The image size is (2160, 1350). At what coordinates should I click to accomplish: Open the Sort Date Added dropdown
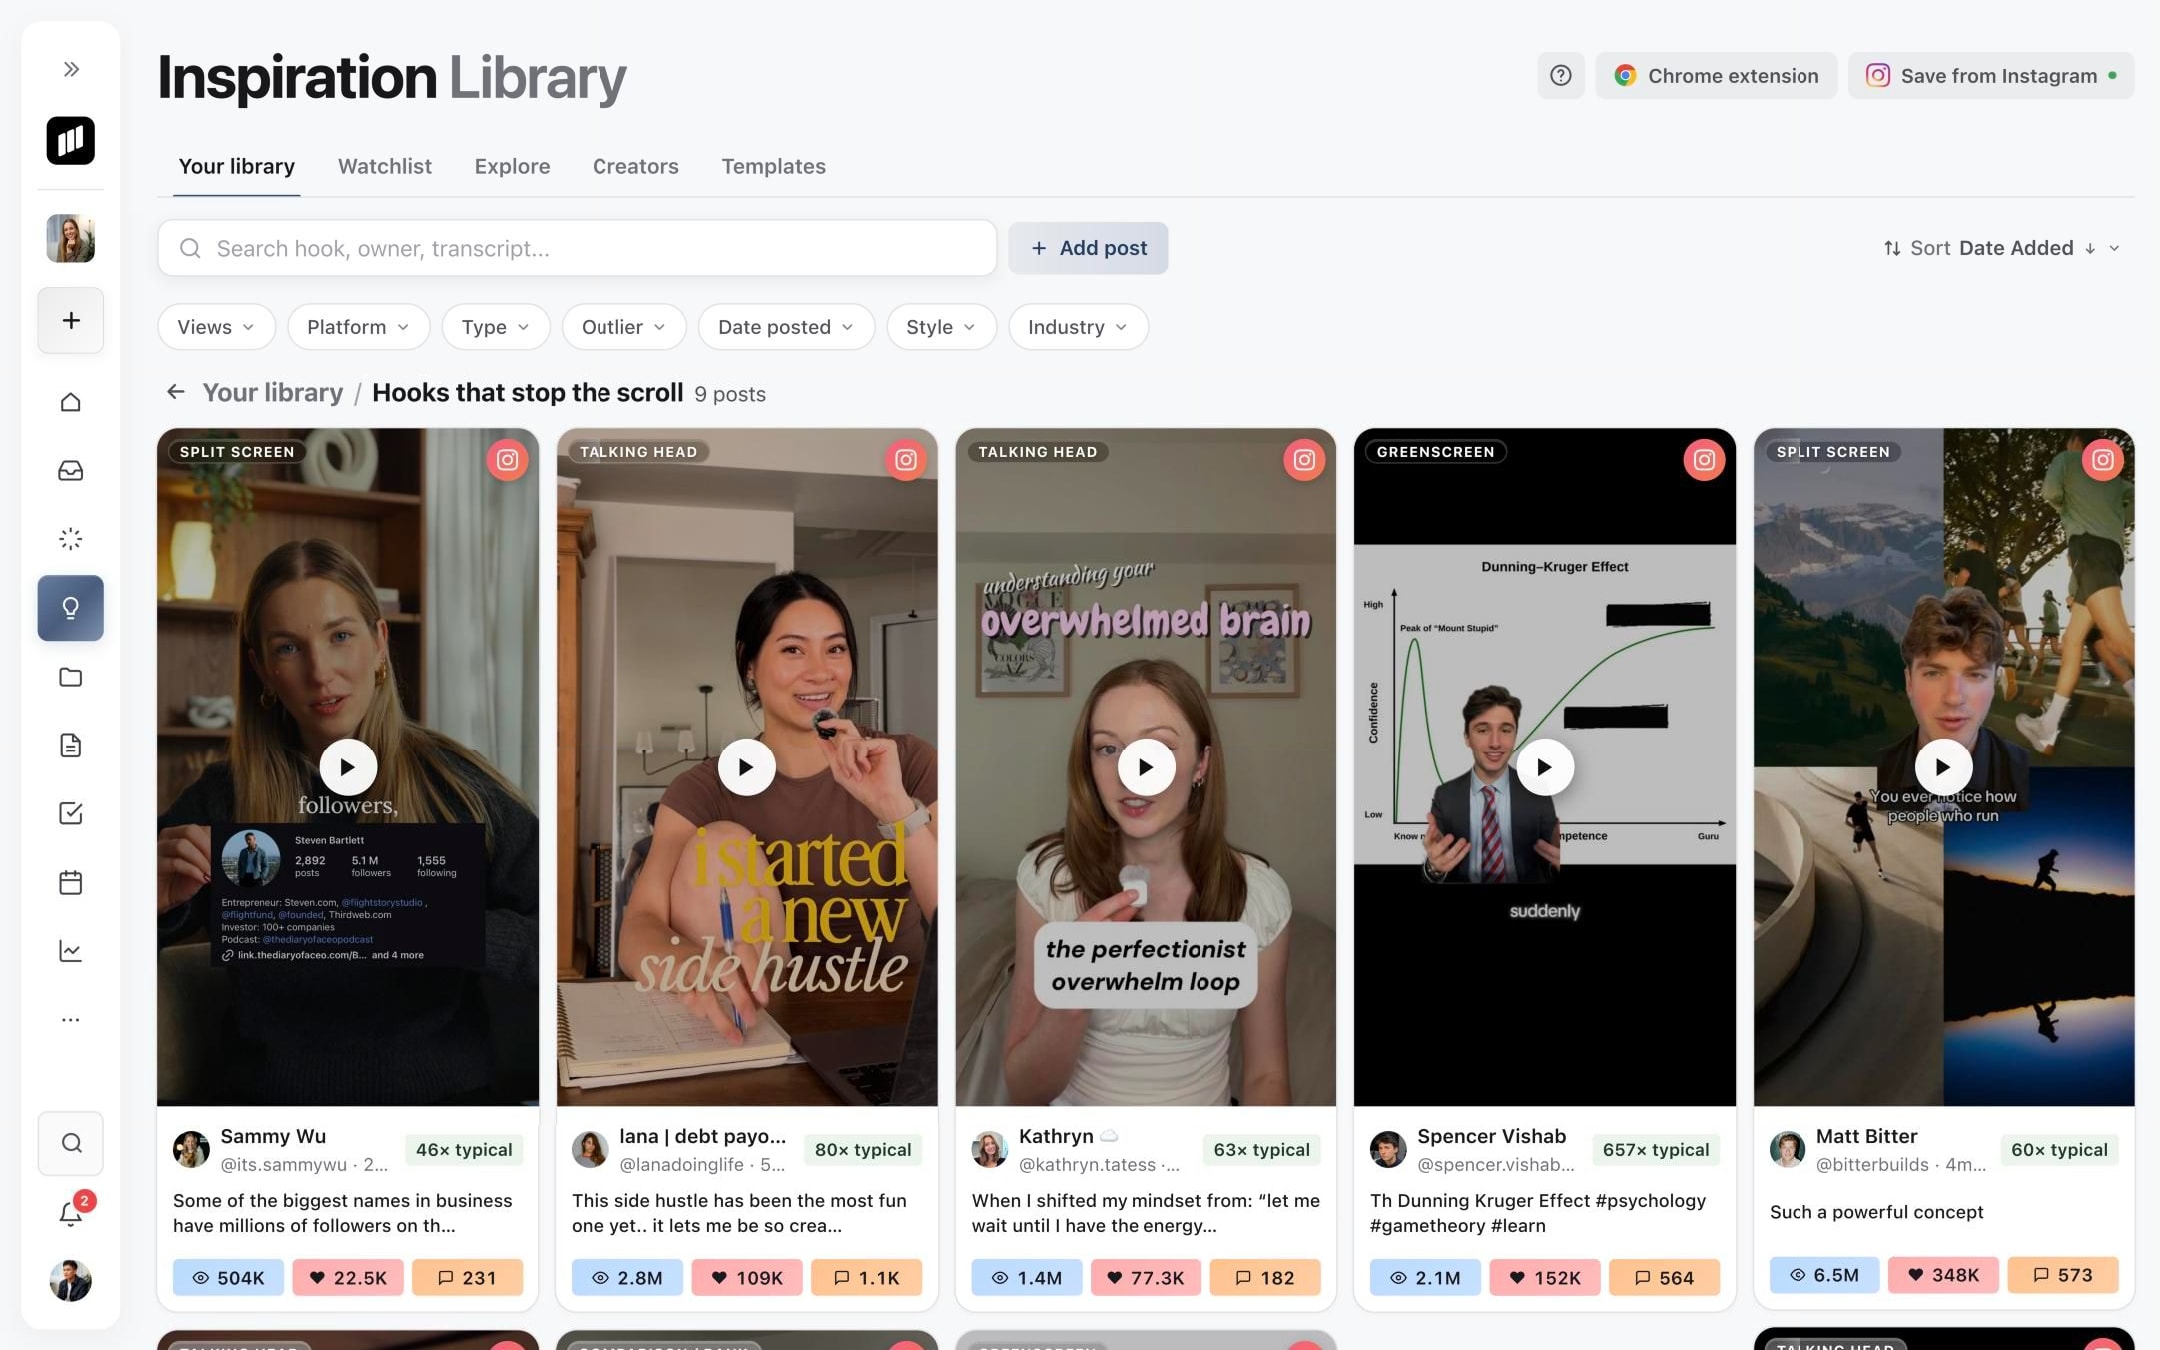click(2002, 248)
